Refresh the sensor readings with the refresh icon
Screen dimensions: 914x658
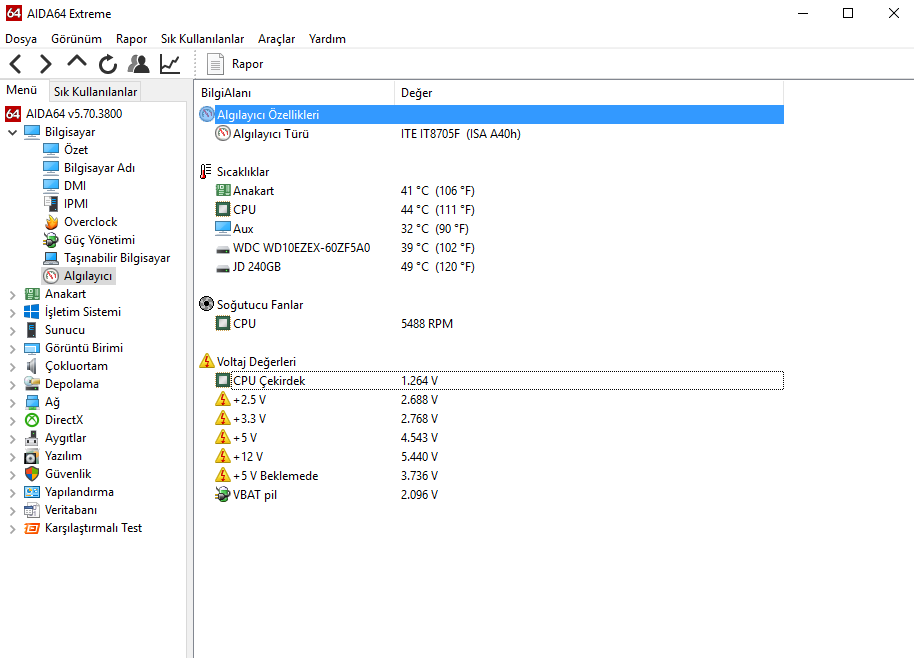pos(108,64)
